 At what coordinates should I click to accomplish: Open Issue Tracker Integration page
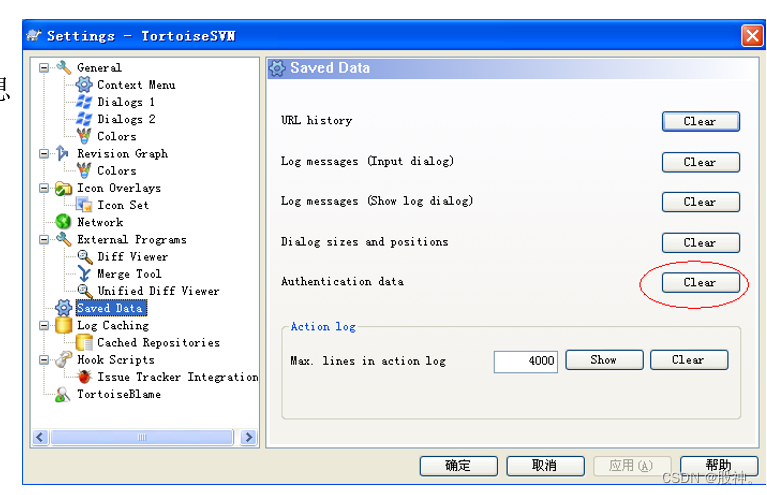click(x=178, y=377)
